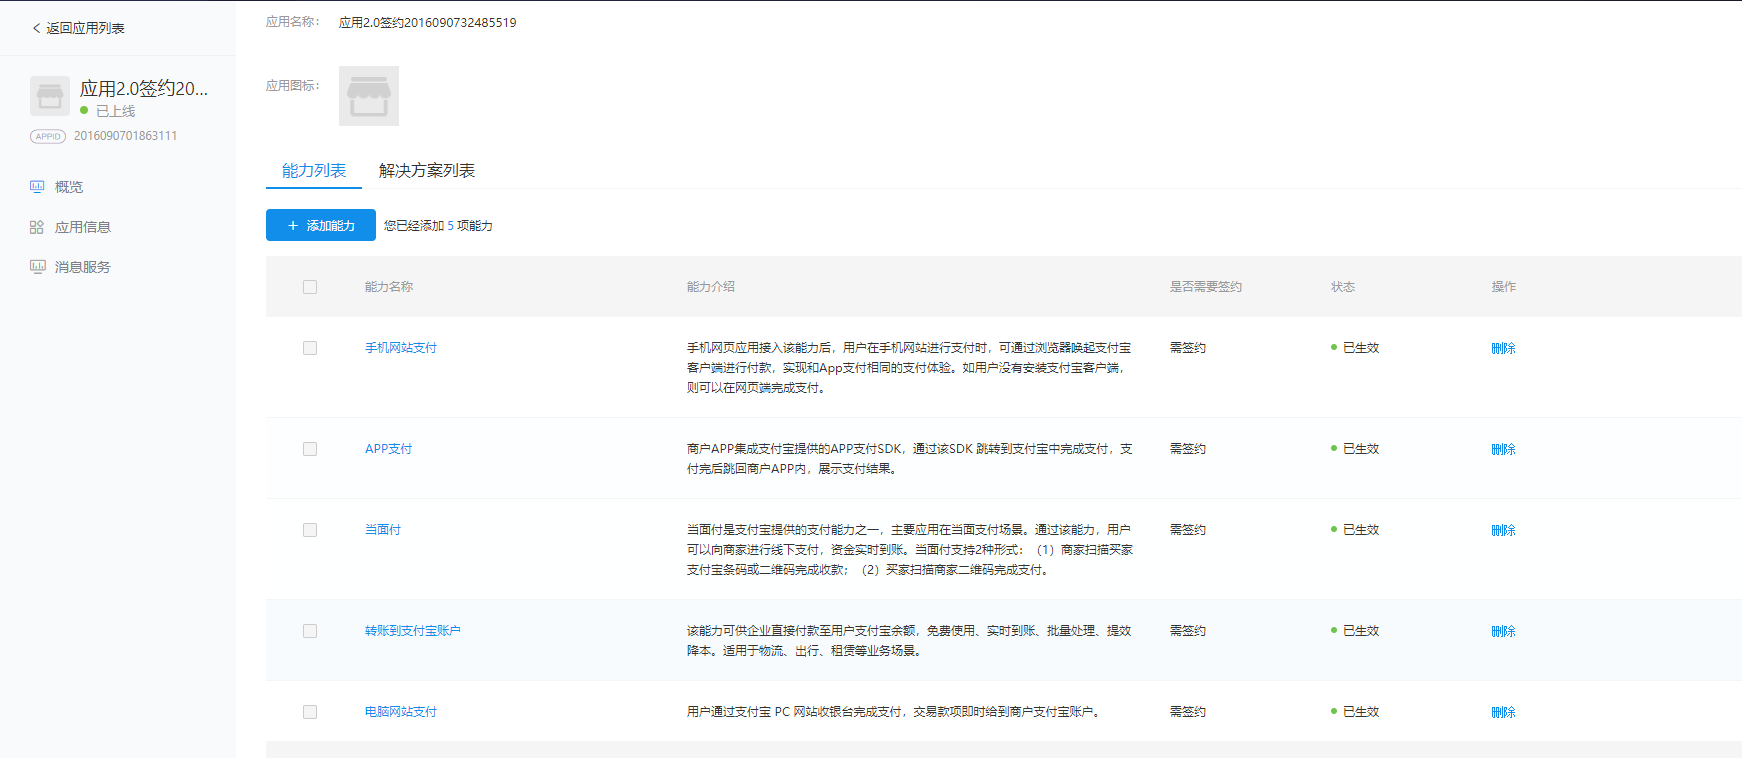Toggle the select-all checkbox in table header
This screenshot has width=1742, height=758.
pyautogui.click(x=310, y=287)
